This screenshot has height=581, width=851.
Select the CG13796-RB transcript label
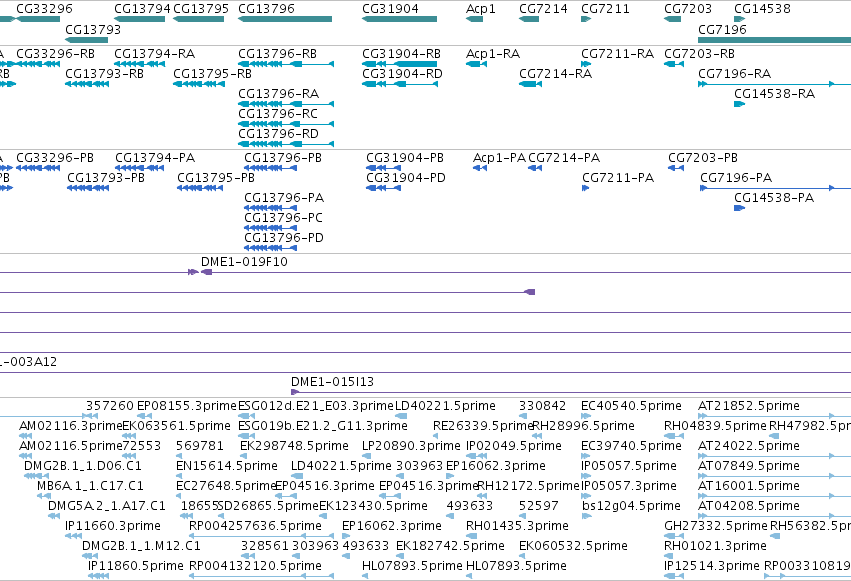(277, 54)
